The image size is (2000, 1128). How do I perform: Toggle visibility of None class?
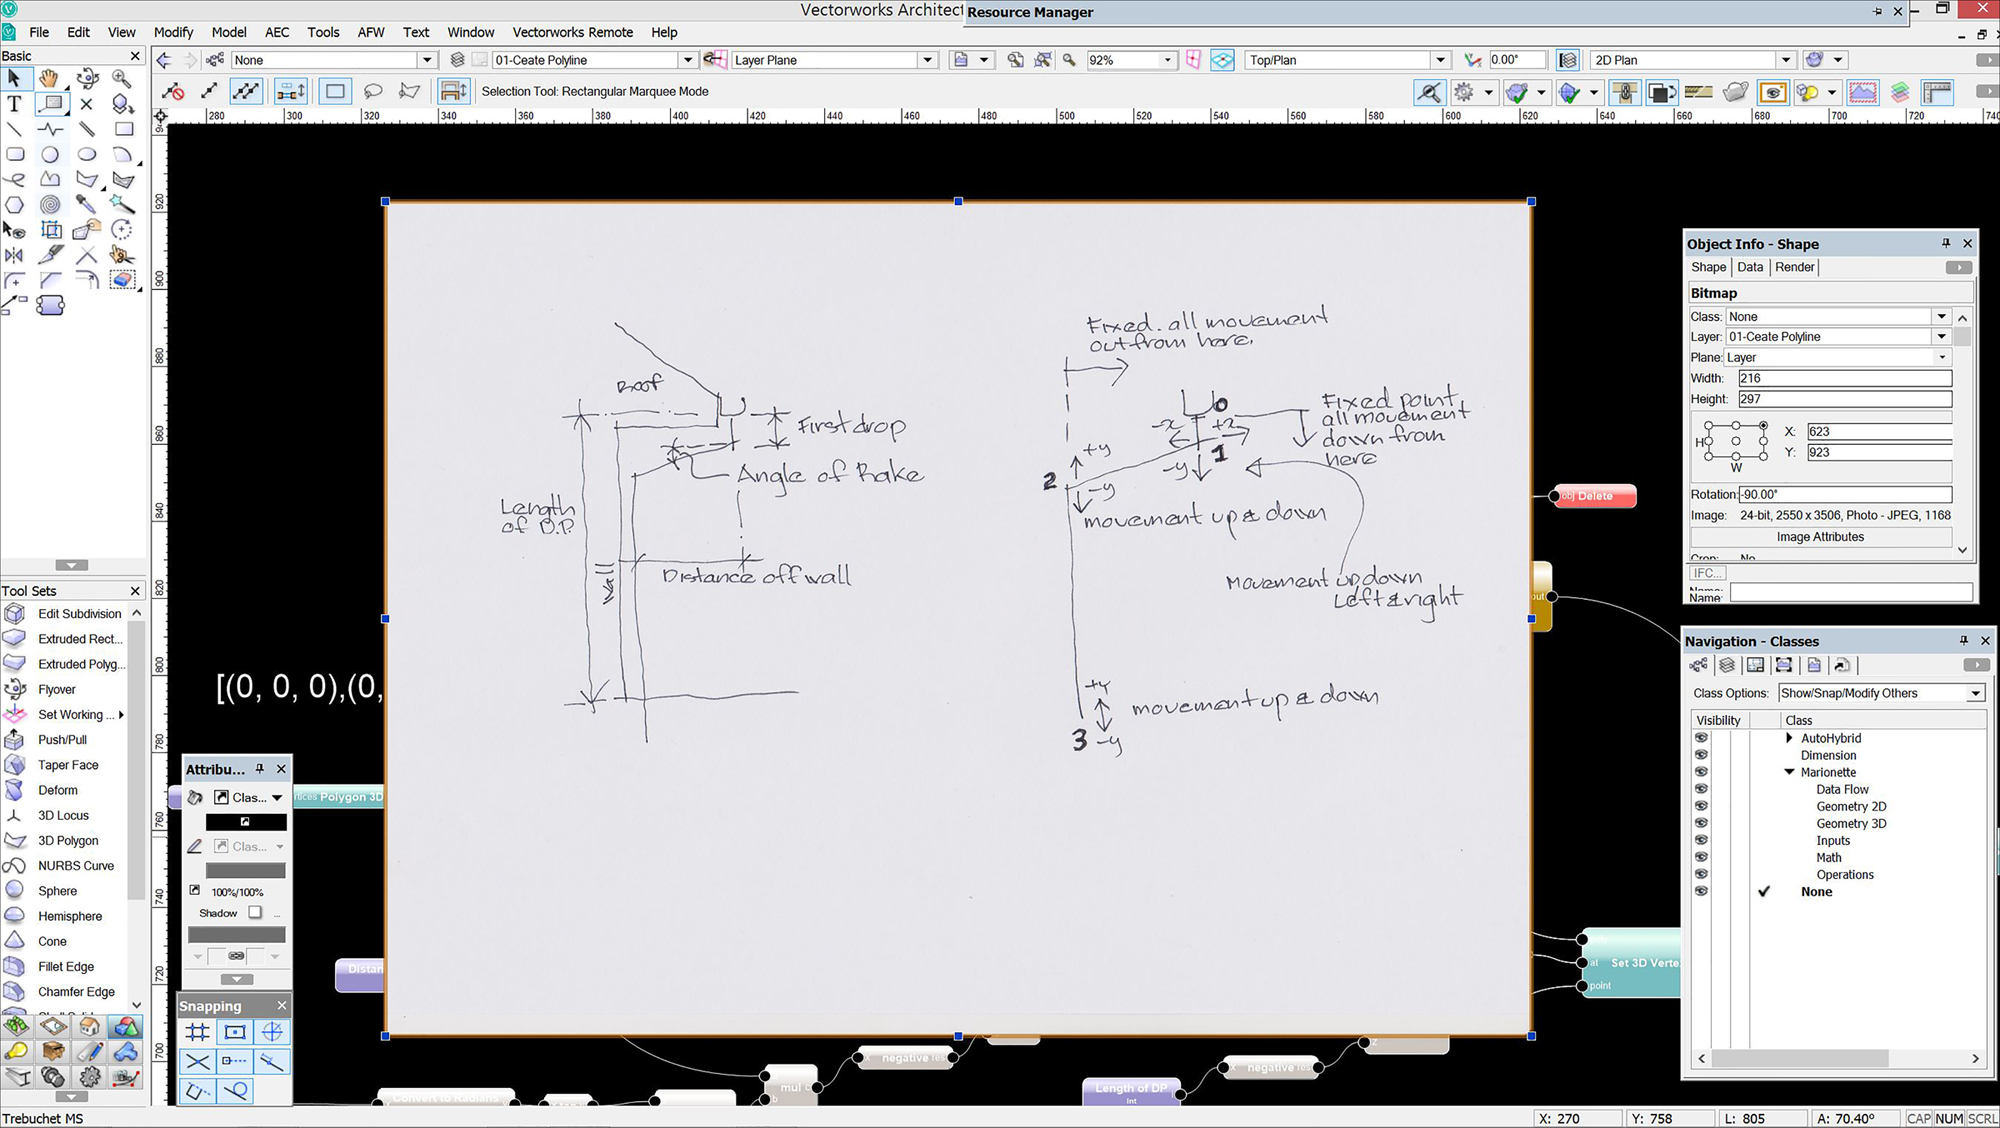[x=1701, y=891]
